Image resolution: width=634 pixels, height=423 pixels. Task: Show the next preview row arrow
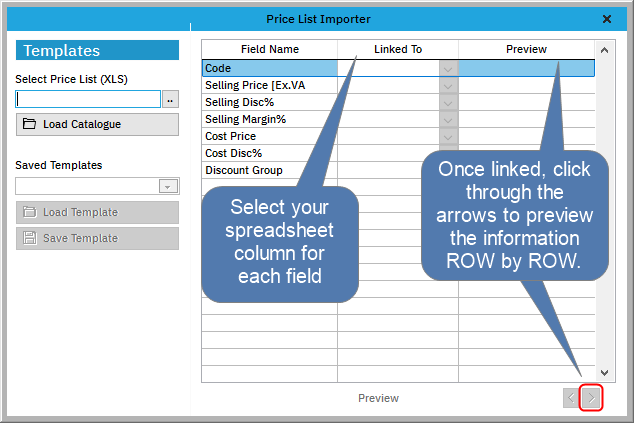[591, 398]
